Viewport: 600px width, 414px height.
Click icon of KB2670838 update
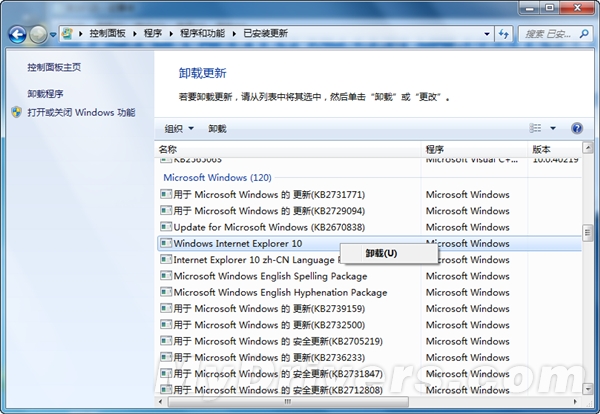pyautogui.click(x=166, y=227)
